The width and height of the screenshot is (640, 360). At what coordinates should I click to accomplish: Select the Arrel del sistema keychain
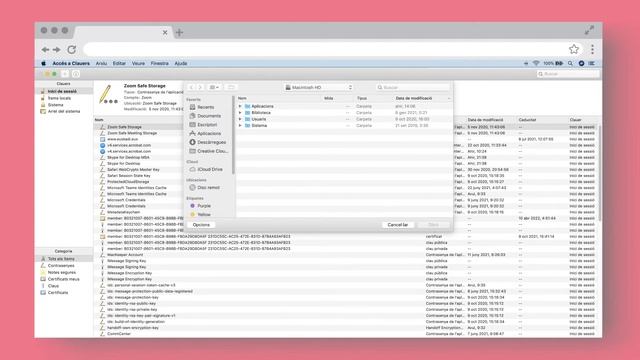coord(64,111)
